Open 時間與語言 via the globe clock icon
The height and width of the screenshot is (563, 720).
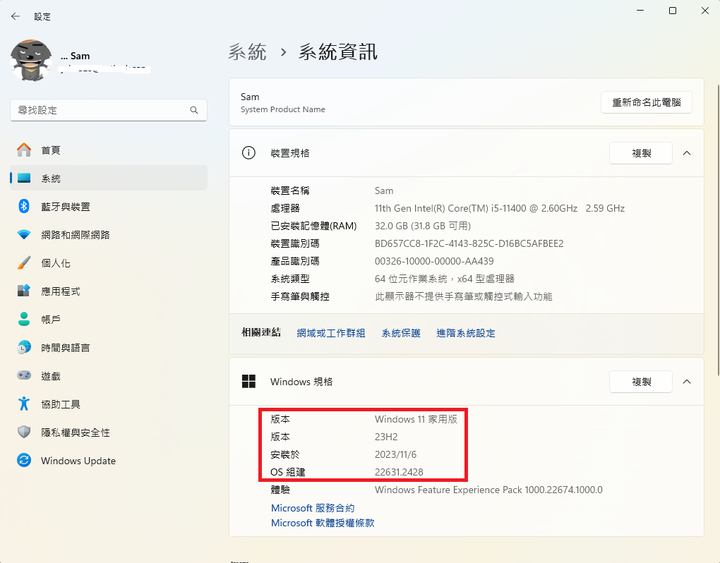click(x=24, y=347)
